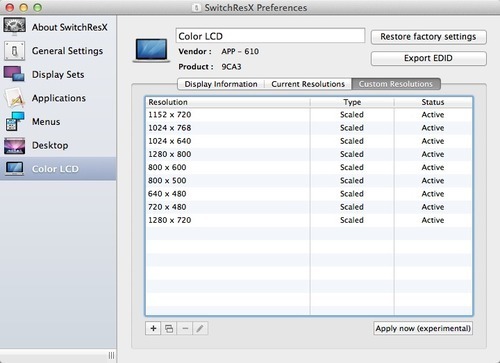Select the Applications icon in sidebar
This screenshot has width=500, height=363.
[14, 98]
